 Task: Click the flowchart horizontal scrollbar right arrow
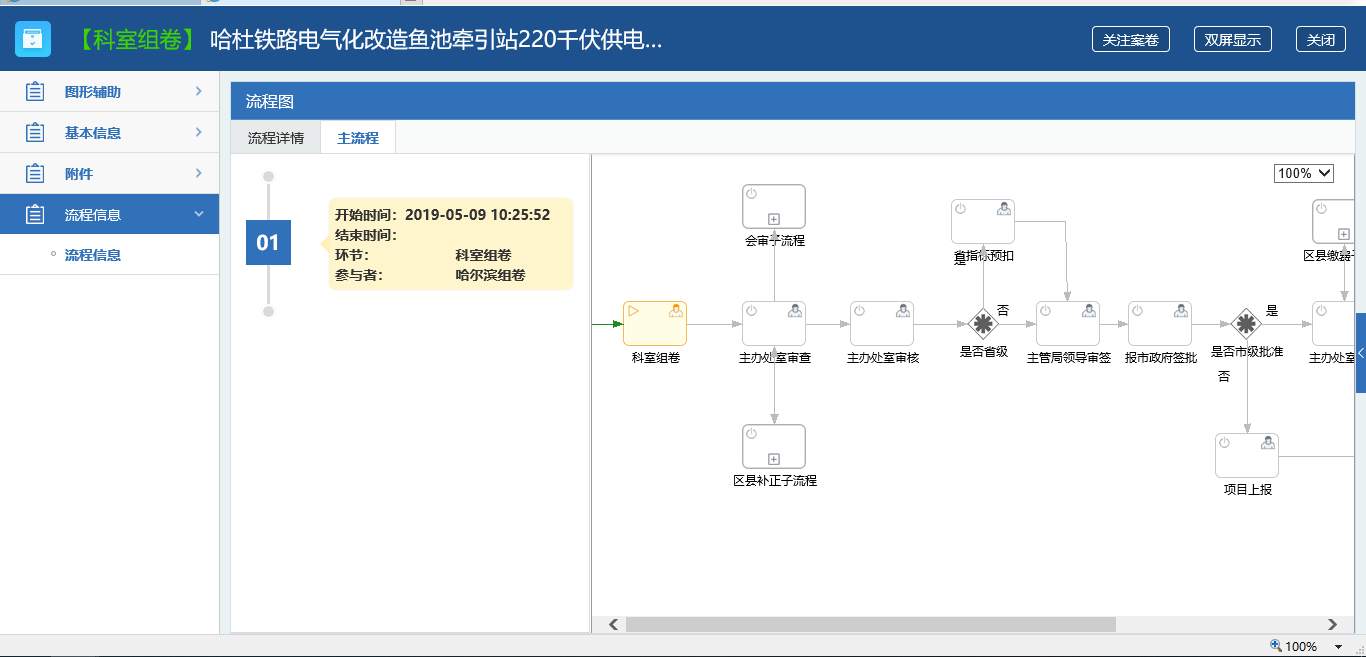click(x=1332, y=624)
